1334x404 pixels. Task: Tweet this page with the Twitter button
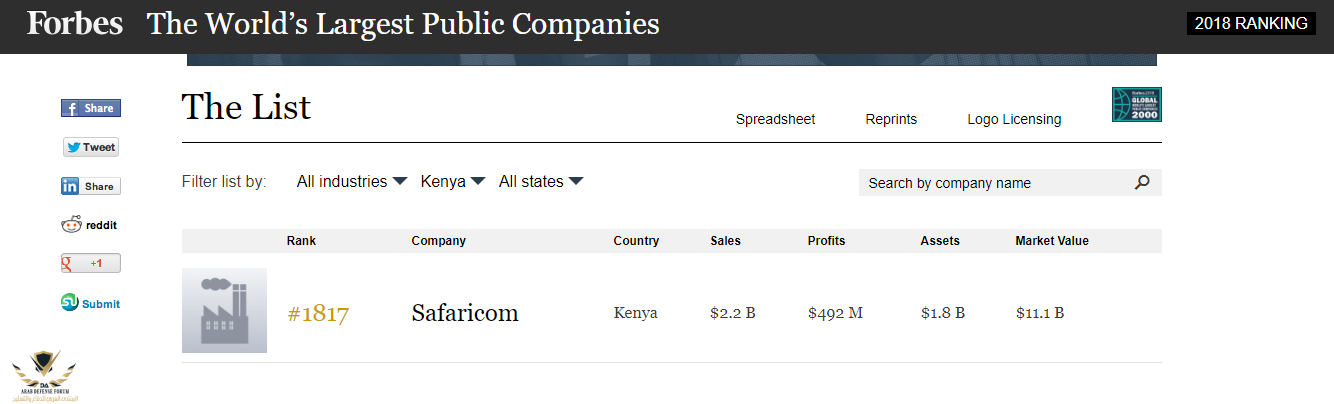[x=91, y=147]
